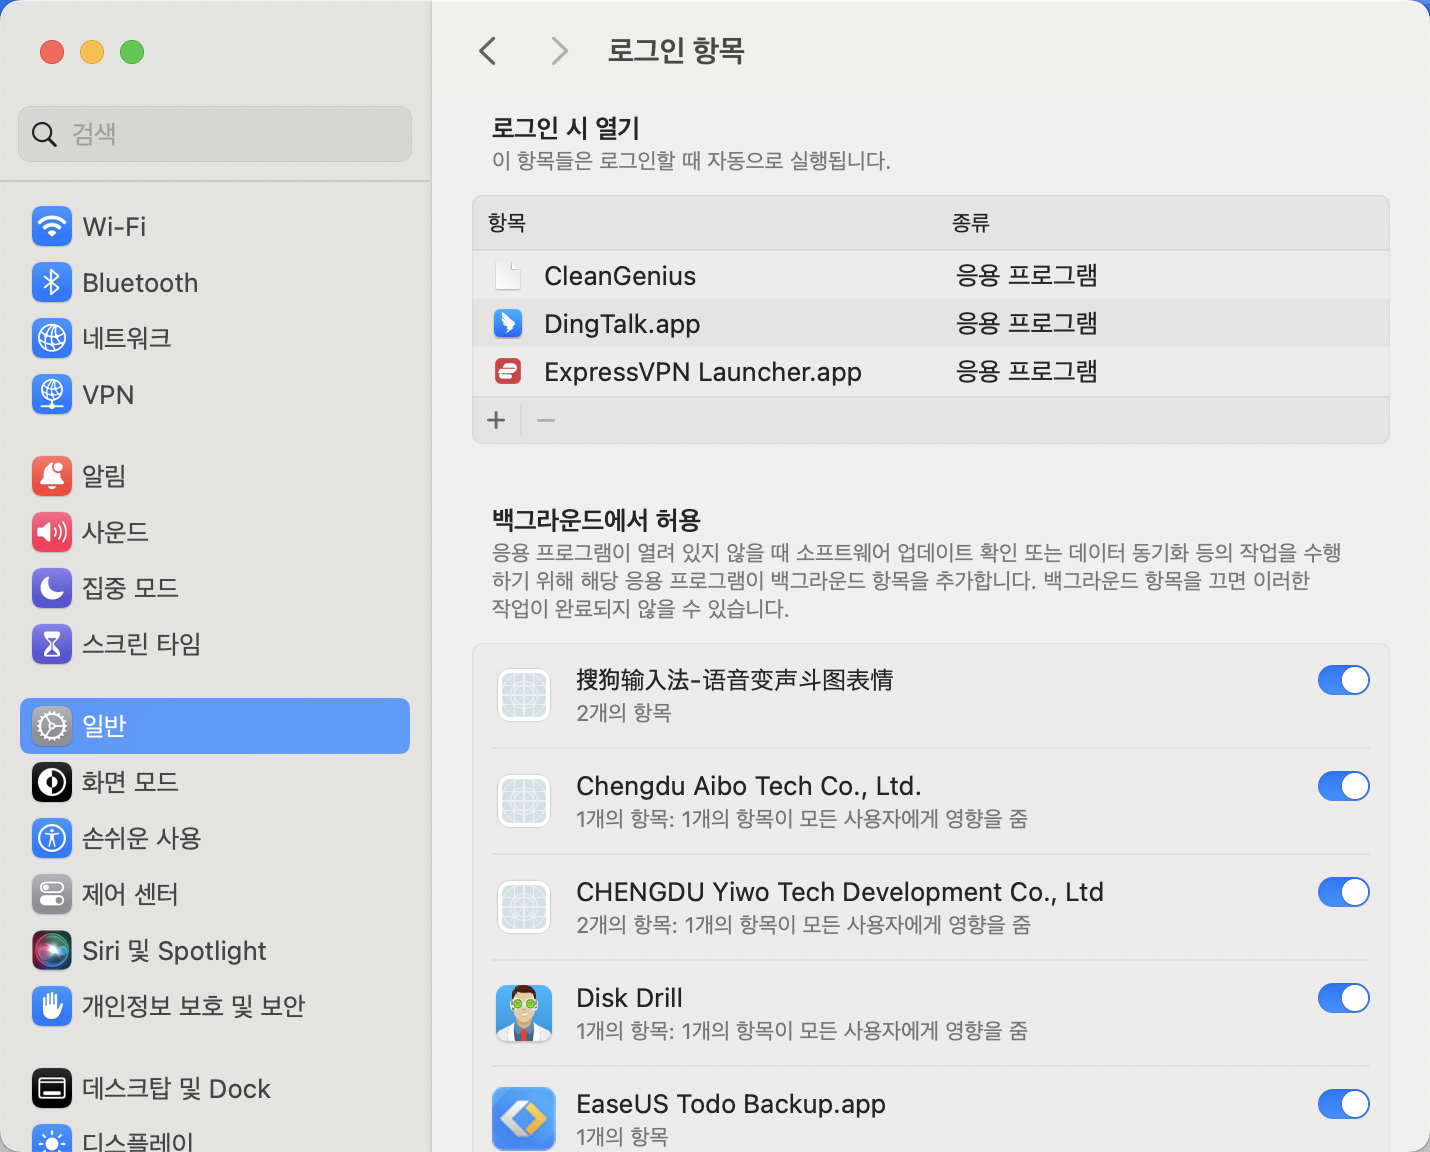Click the 스크린 타임 hourglass icon
This screenshot has height=1152, width=1430.
(52, 644)
